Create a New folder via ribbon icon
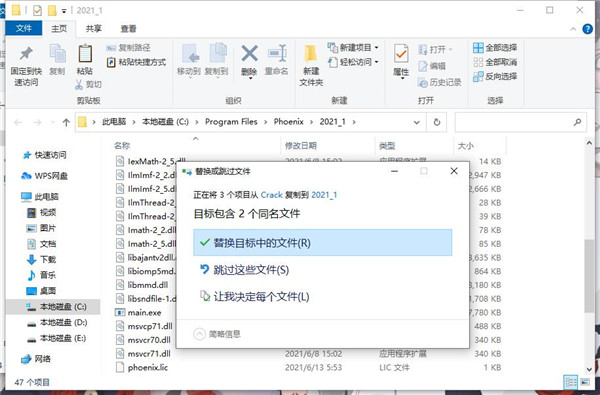The width and height of the screenshot is (600, 395). point(311,54)
